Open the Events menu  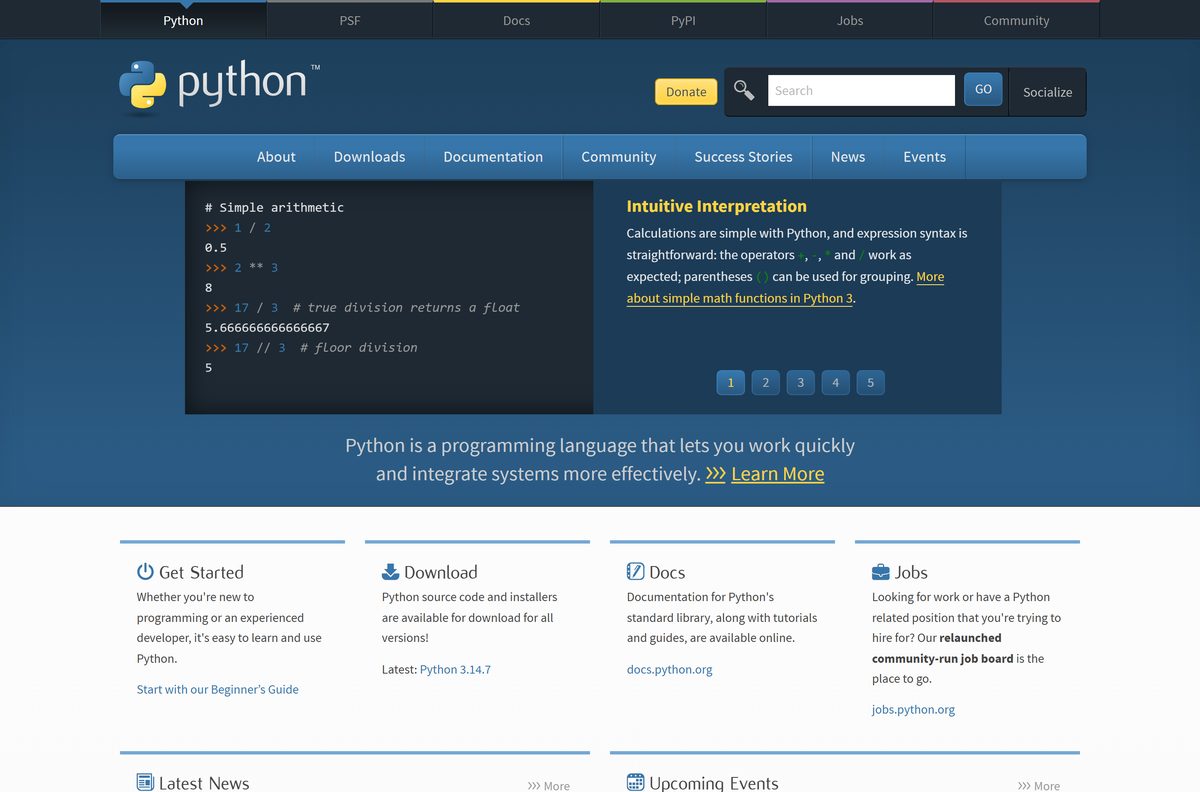(924, 157)
